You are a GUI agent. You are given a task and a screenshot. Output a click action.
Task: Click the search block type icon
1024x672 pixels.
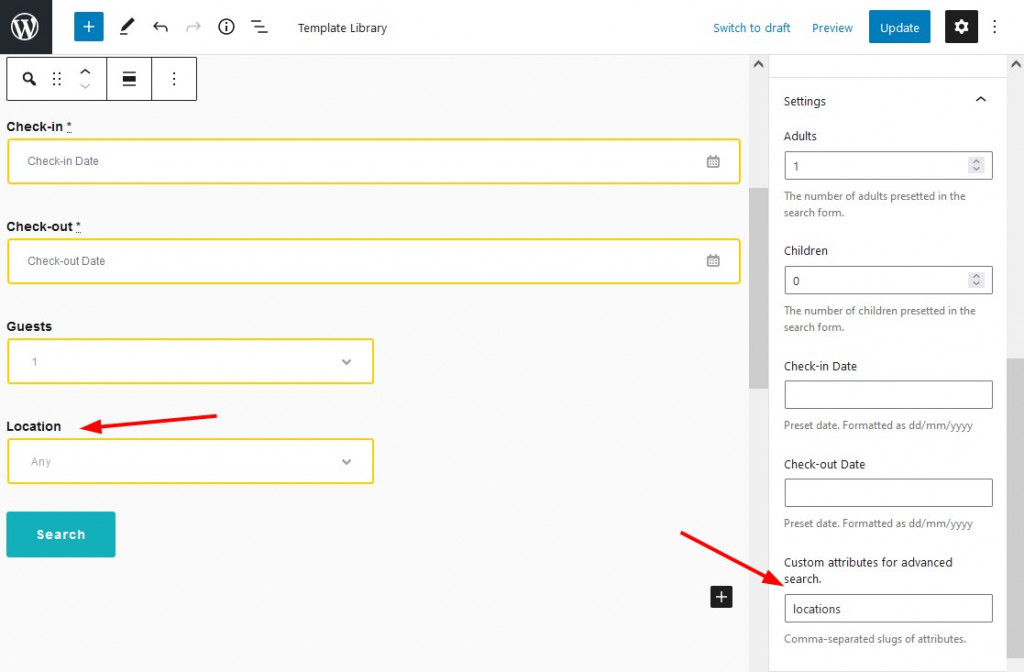point(29,79)
